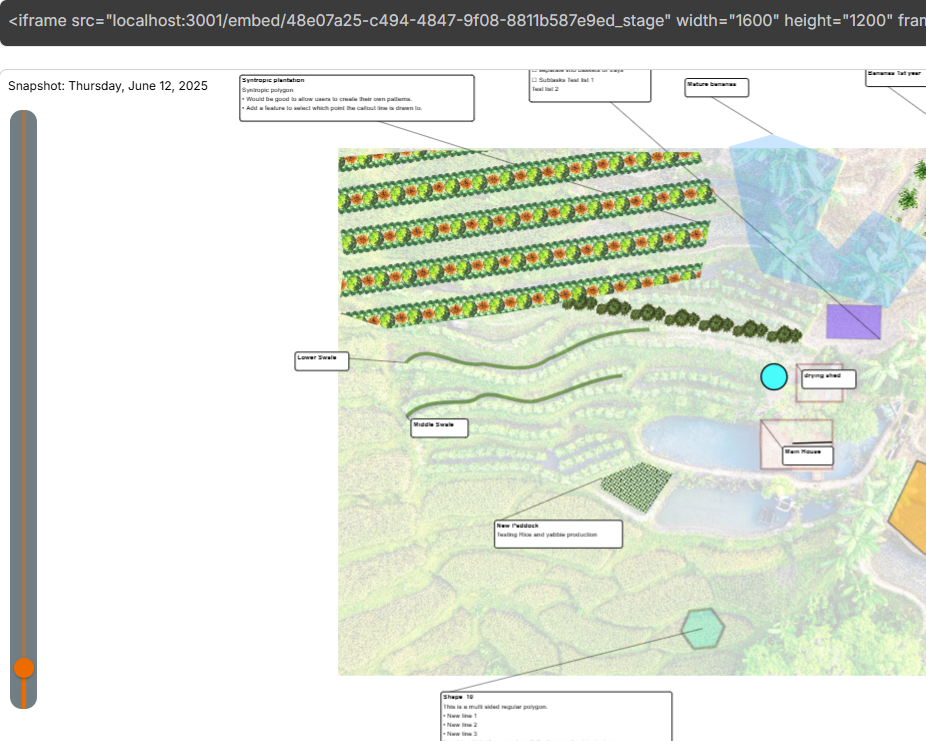The width and height of the screenshot is (926, 741).
Task: Open the Syntropic plantation callout
Action: (x=356, y=97)
